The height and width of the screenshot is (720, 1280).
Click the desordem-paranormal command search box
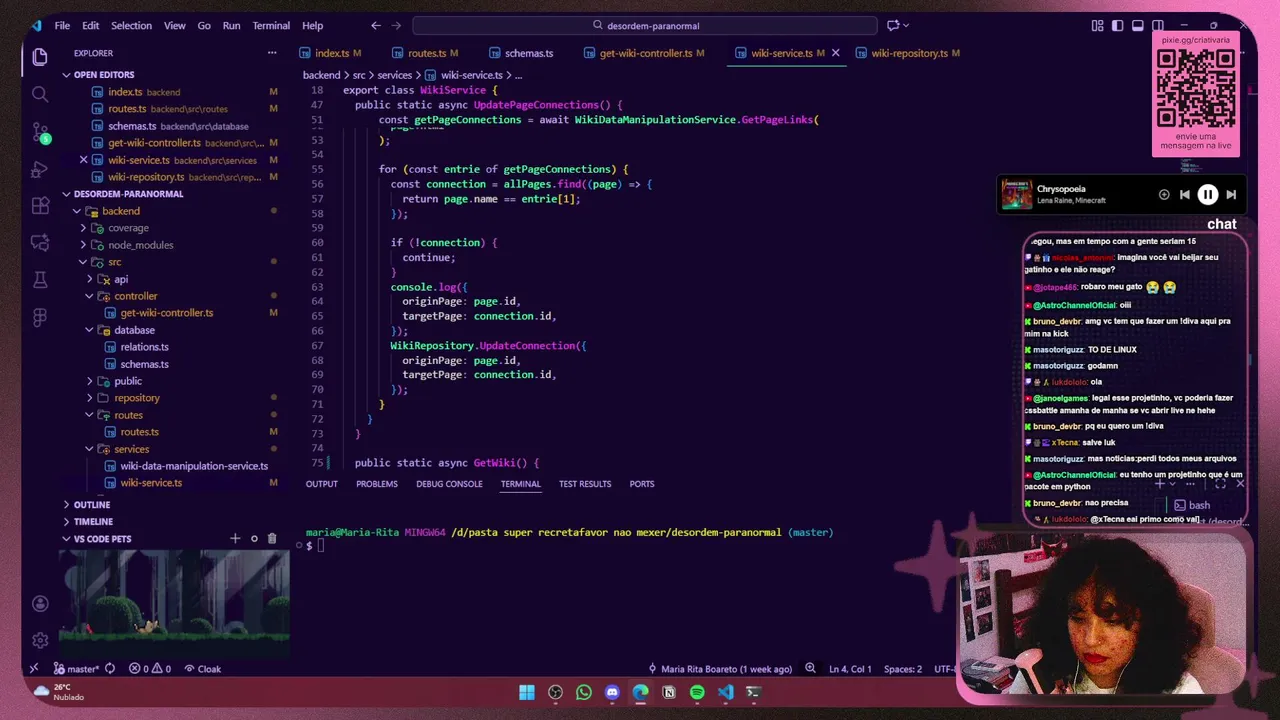[645, 26]
